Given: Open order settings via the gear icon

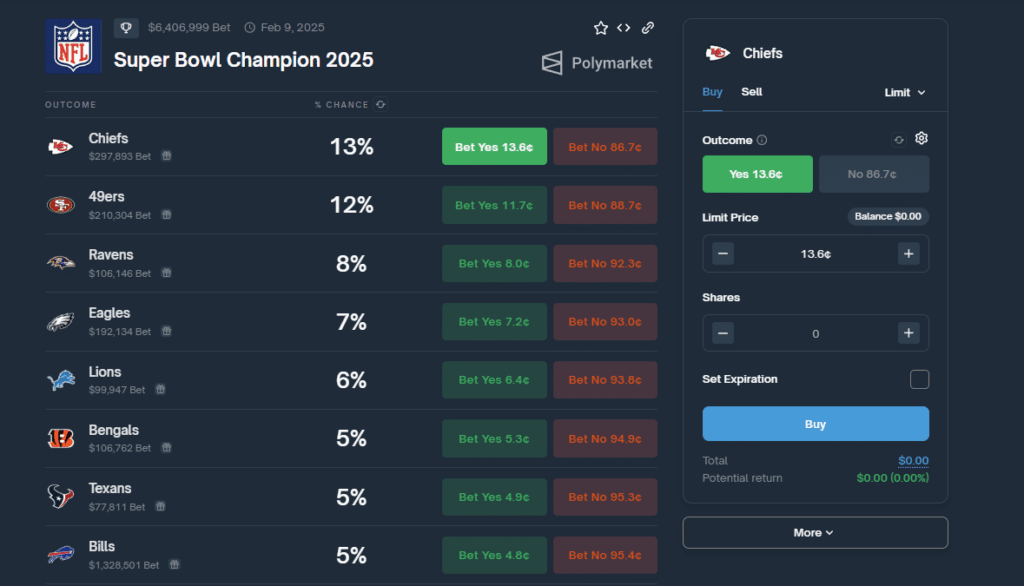Looking at the screenshot, I should coord(921,139).
